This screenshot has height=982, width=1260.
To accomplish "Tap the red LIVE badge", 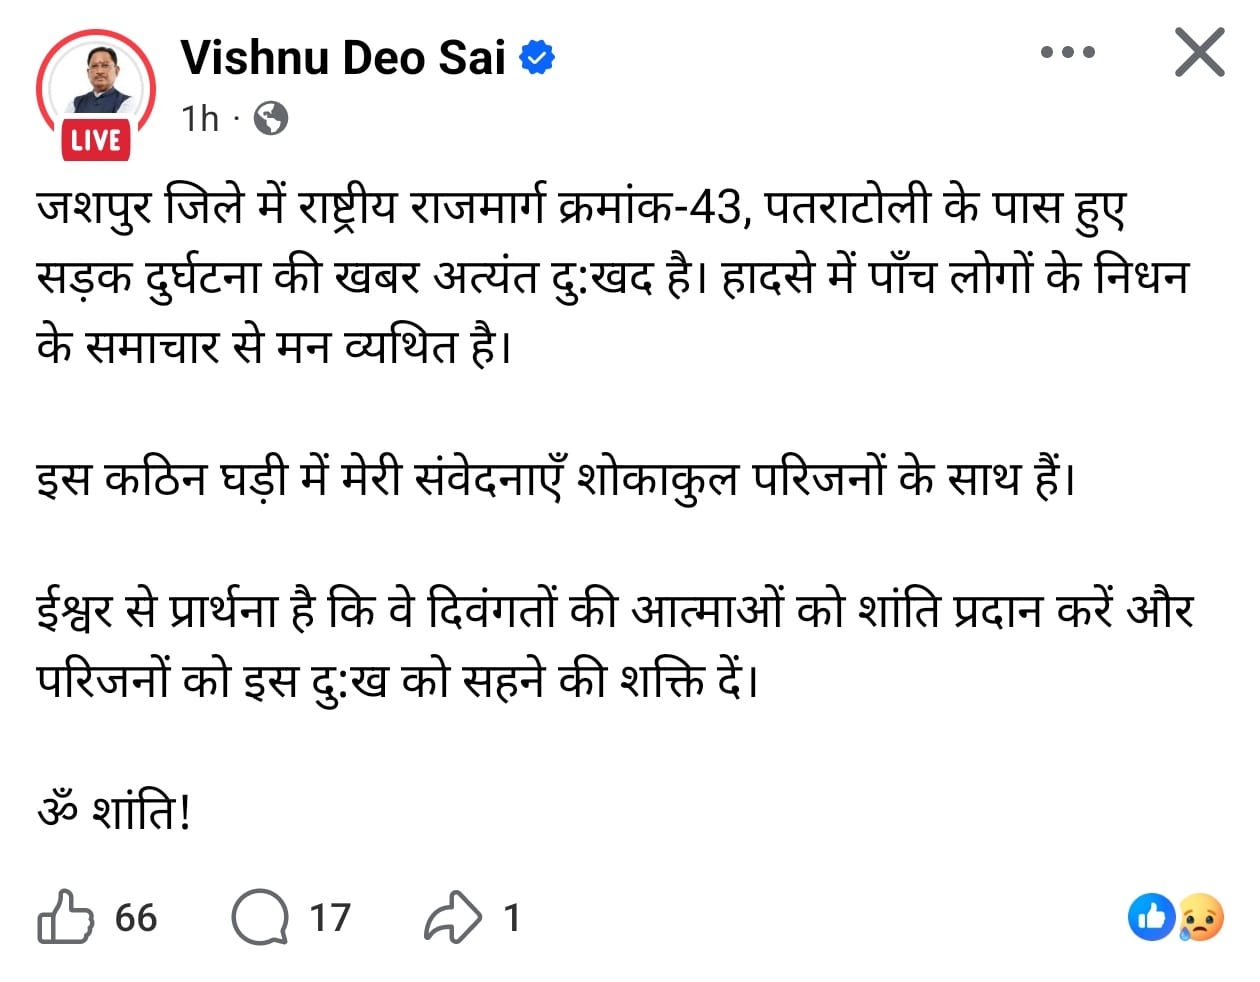I will tap(96, 140).
